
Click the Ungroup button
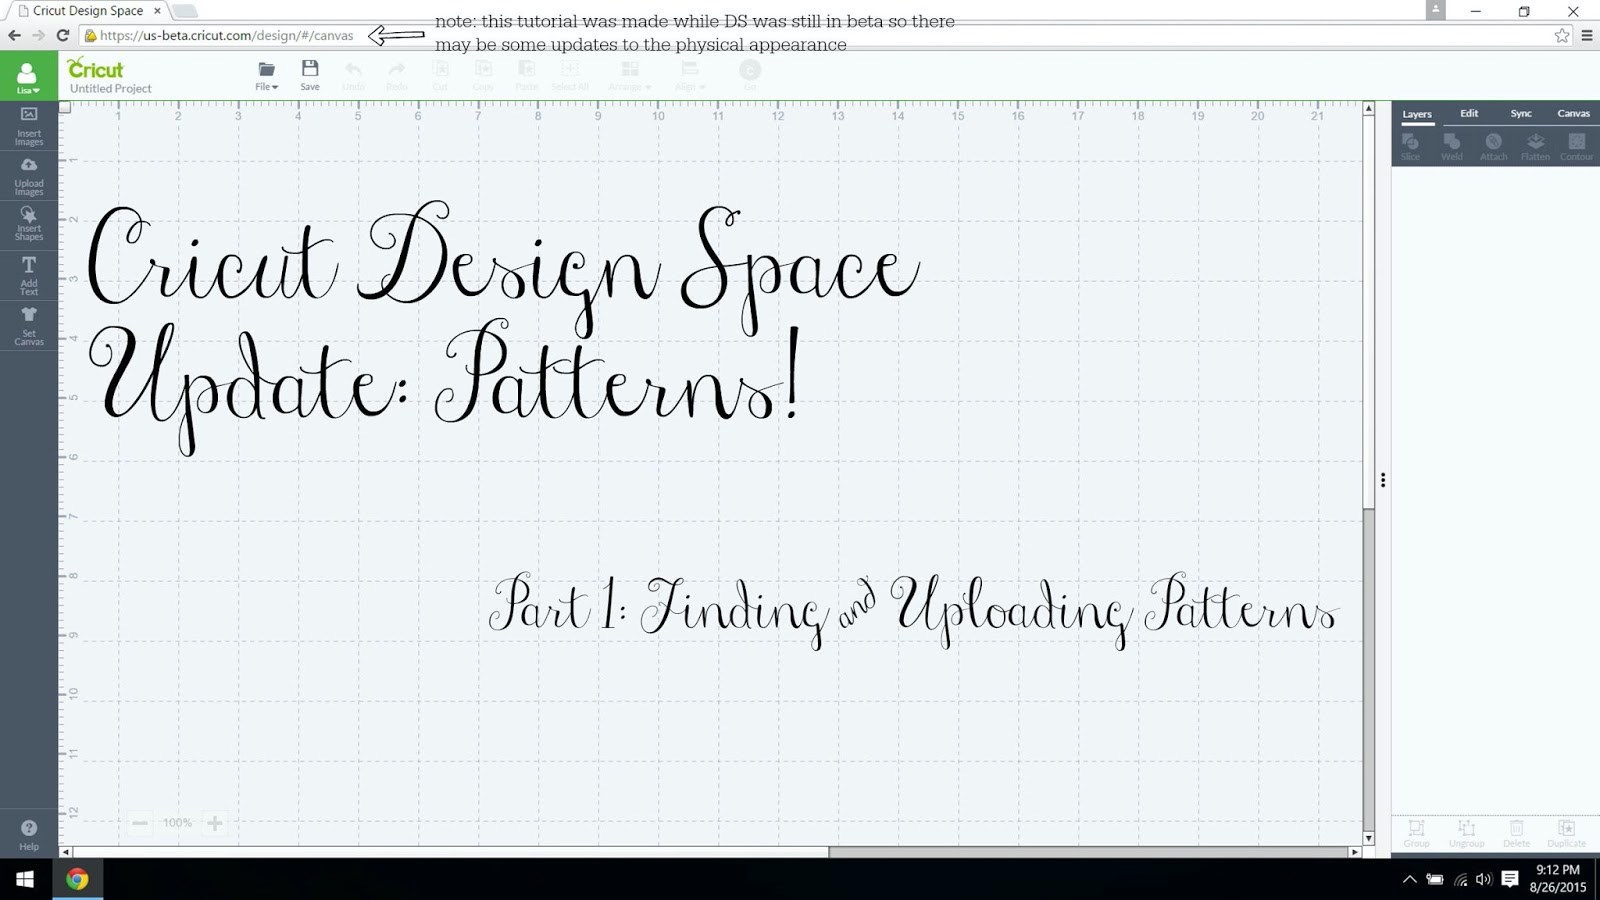click(x=1467, y=834)
